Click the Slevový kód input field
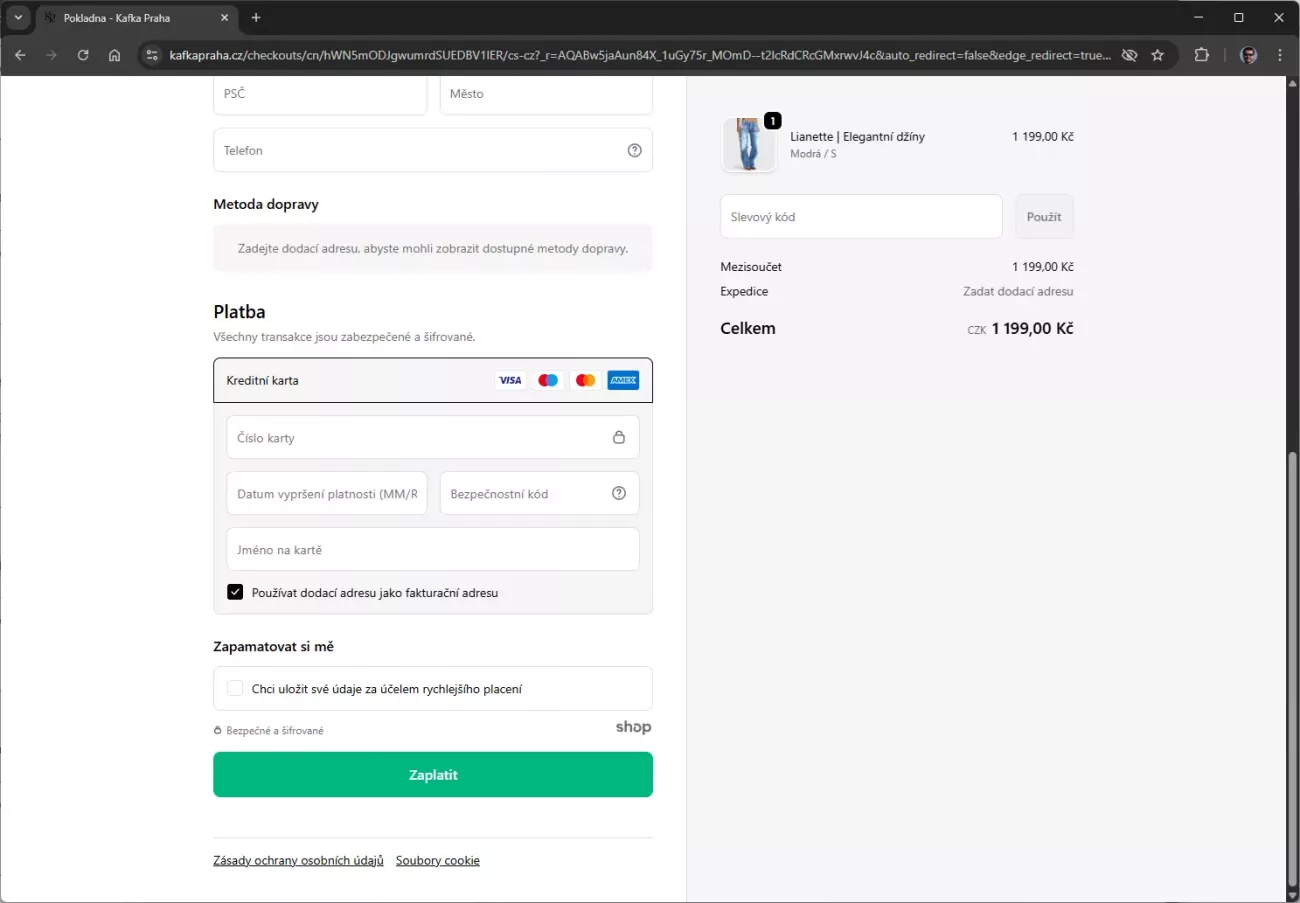The image size is (1300, 903). 860,217
